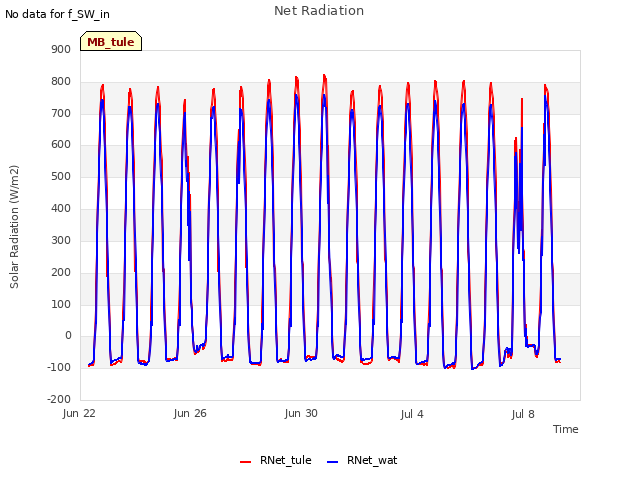Click the 500 y-axis tick label

point(61,176)
